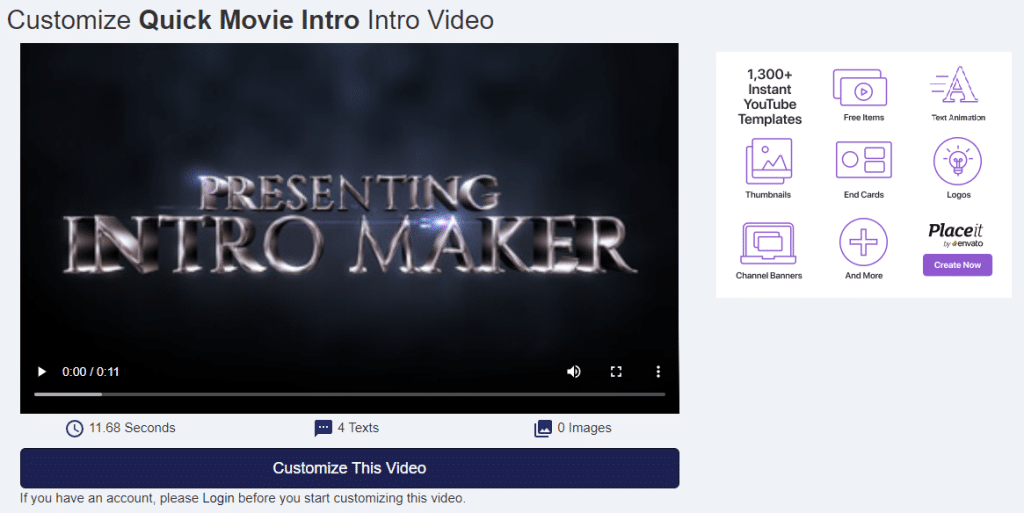Click the chat icon beside 4 Texts
Image resolution: width=1024 pixels, height=513 pixels.
[x=323, y=428]
